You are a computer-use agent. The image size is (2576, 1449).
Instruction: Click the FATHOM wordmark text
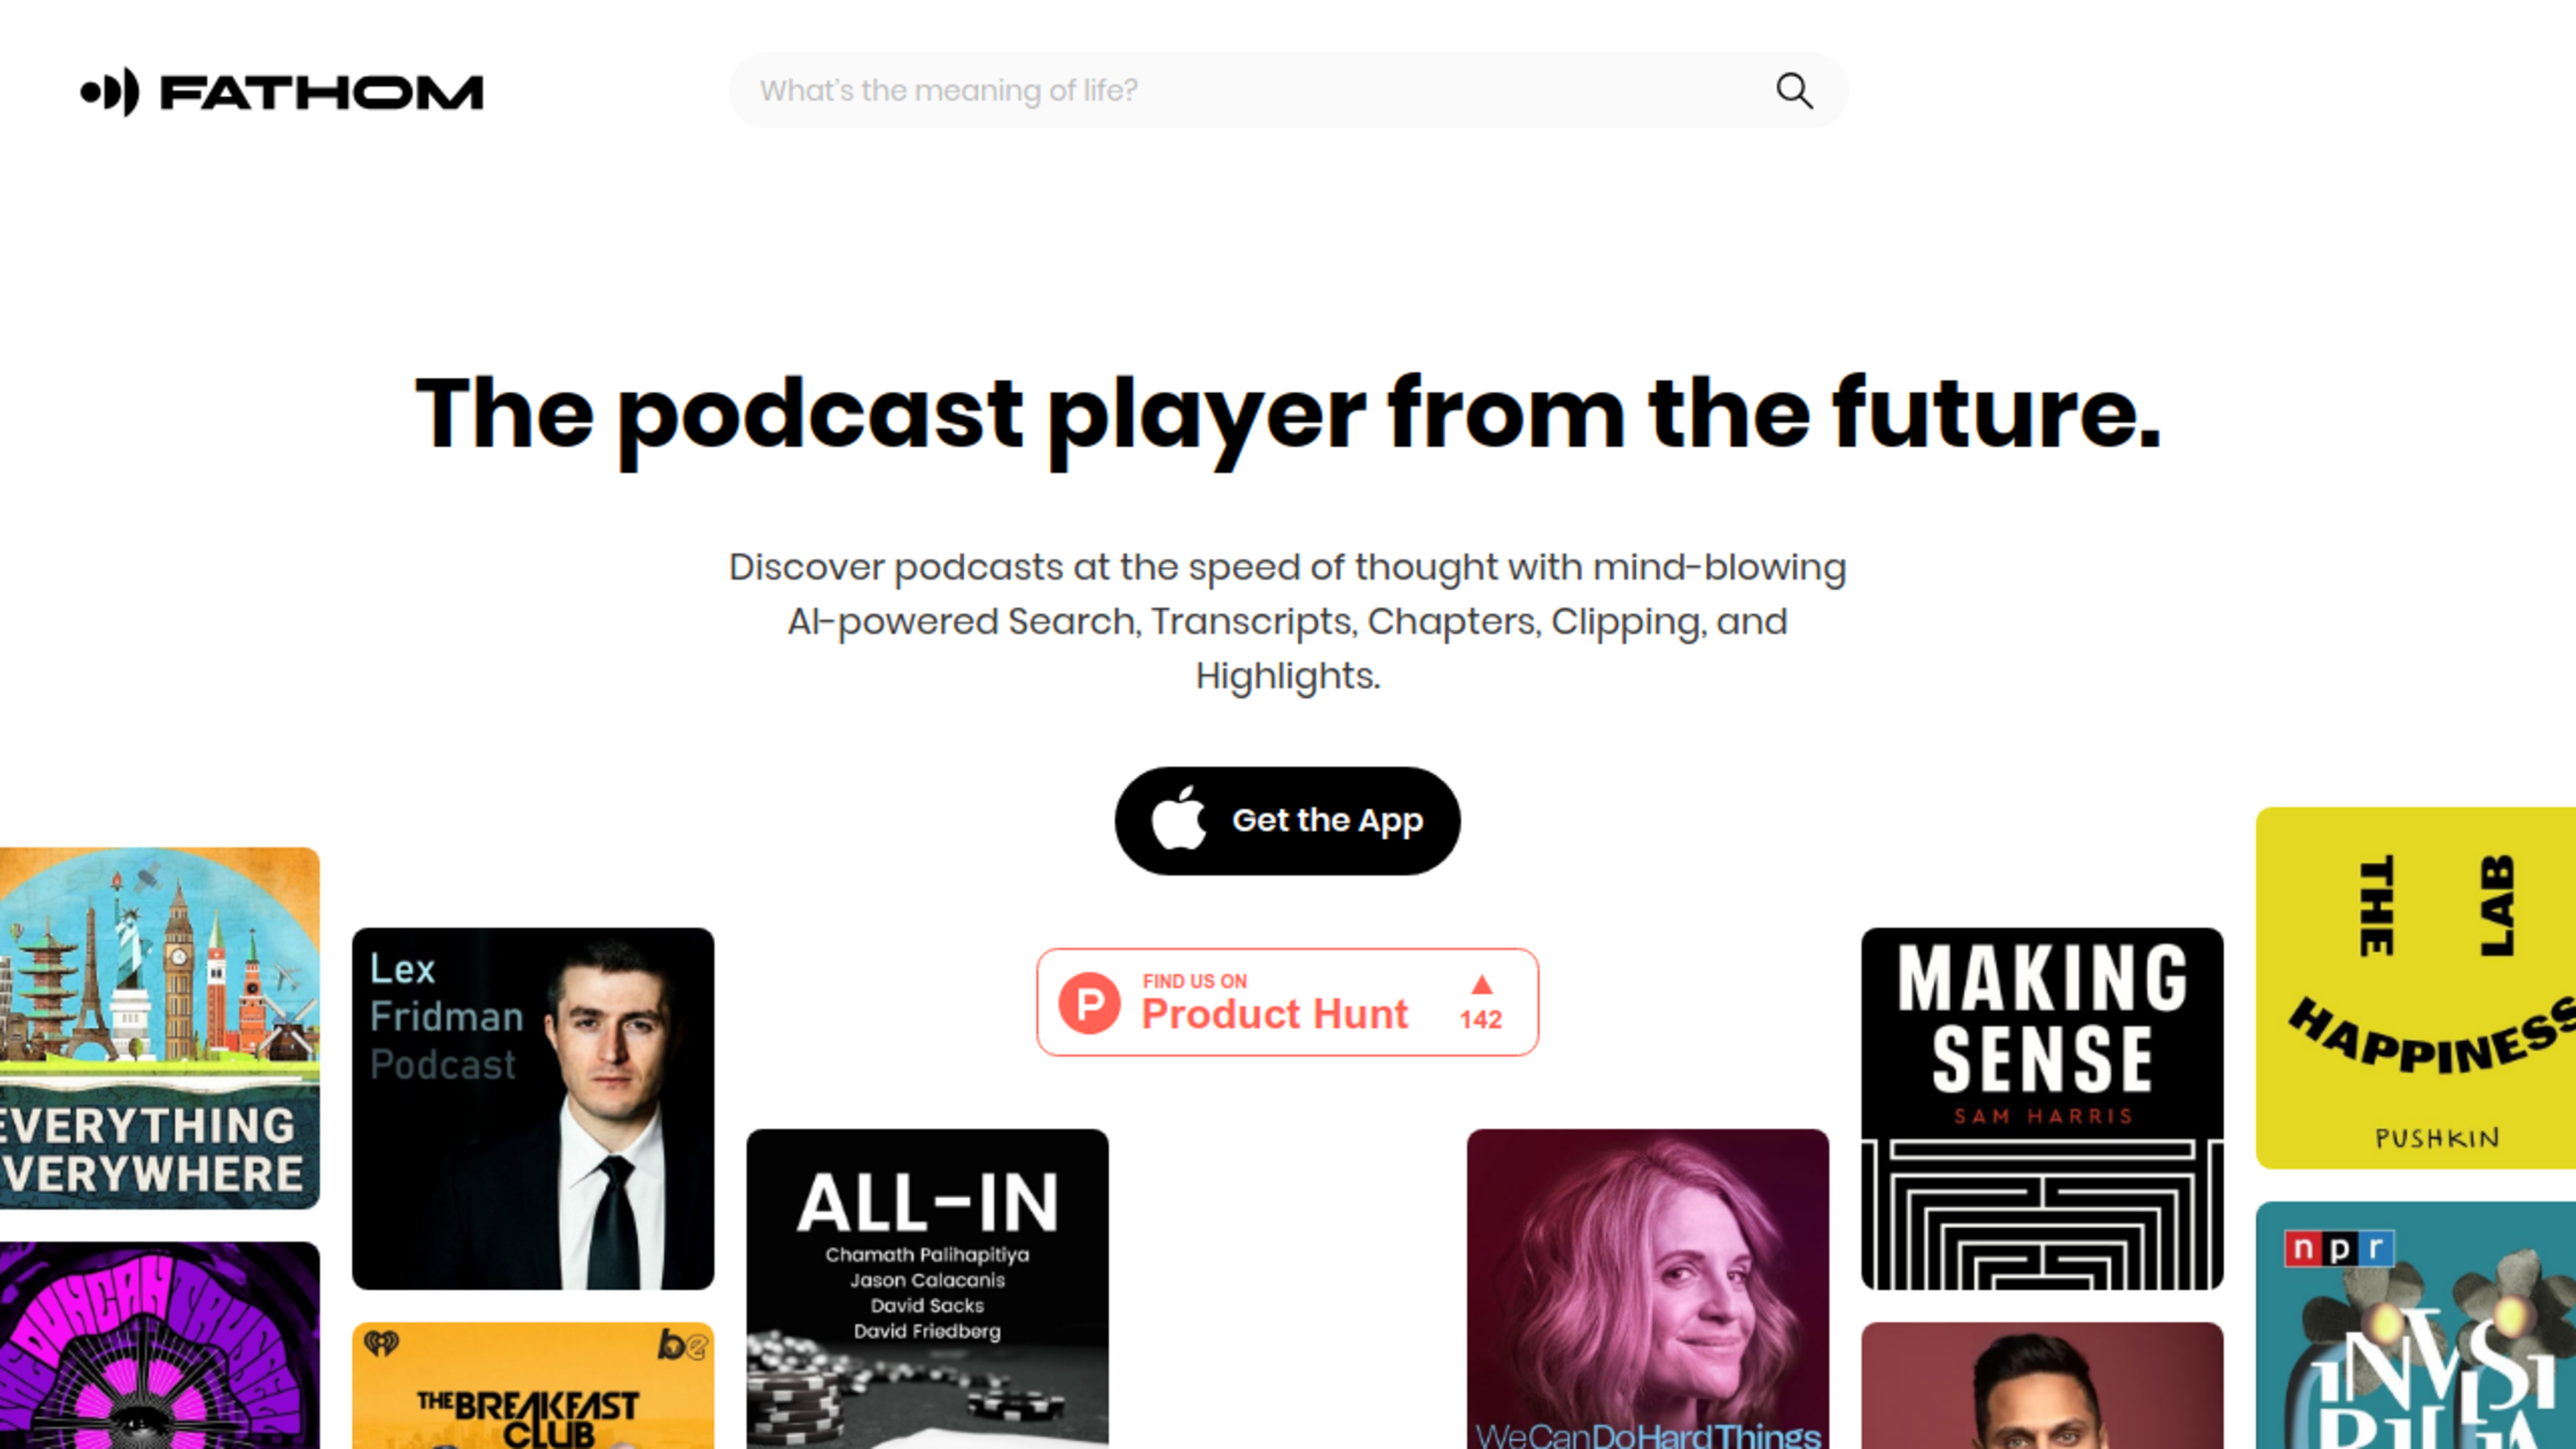(322, 93)
